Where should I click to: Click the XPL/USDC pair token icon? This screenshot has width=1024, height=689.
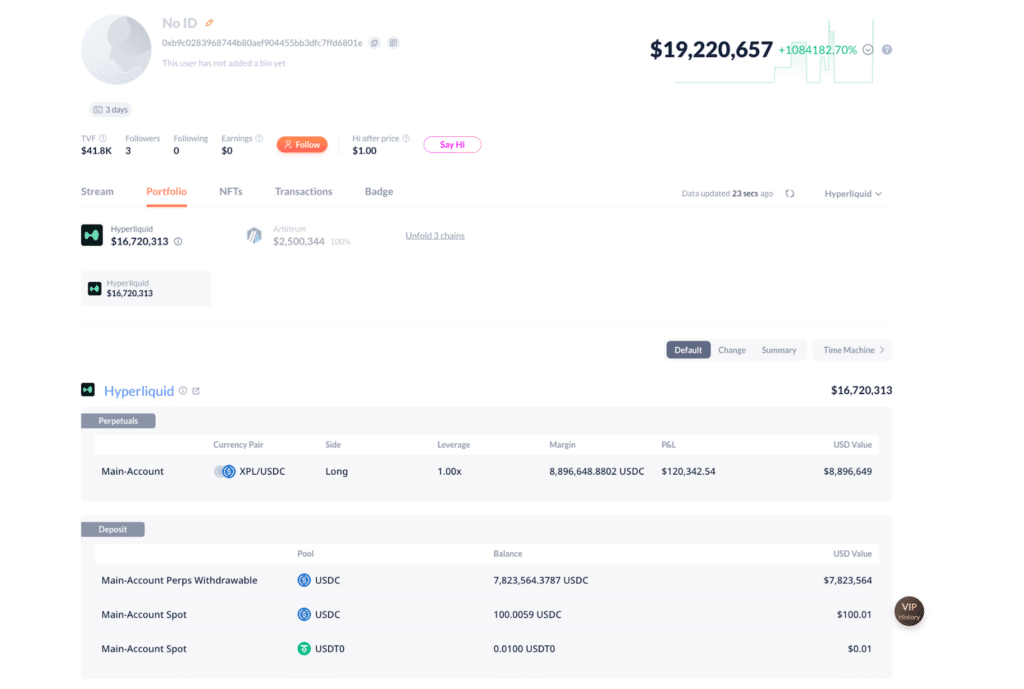225,472
